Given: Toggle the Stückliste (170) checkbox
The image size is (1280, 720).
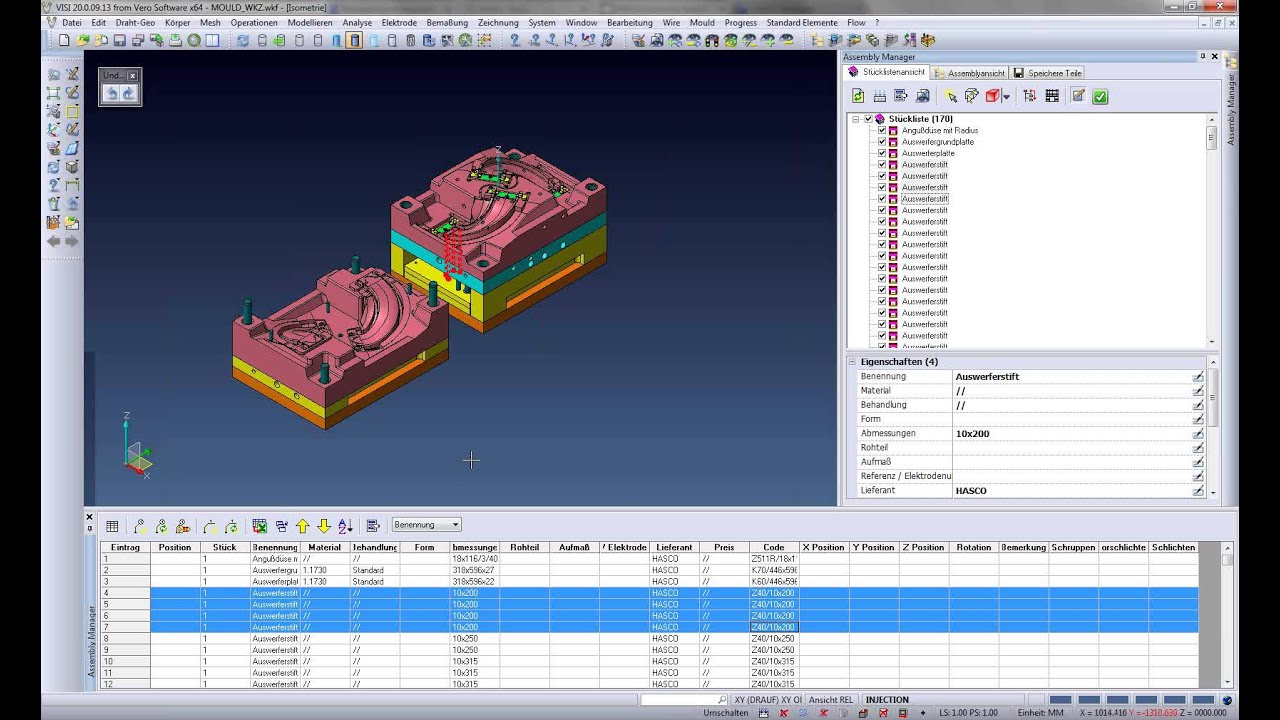Looking at the screenshot, I should (868, 119).
